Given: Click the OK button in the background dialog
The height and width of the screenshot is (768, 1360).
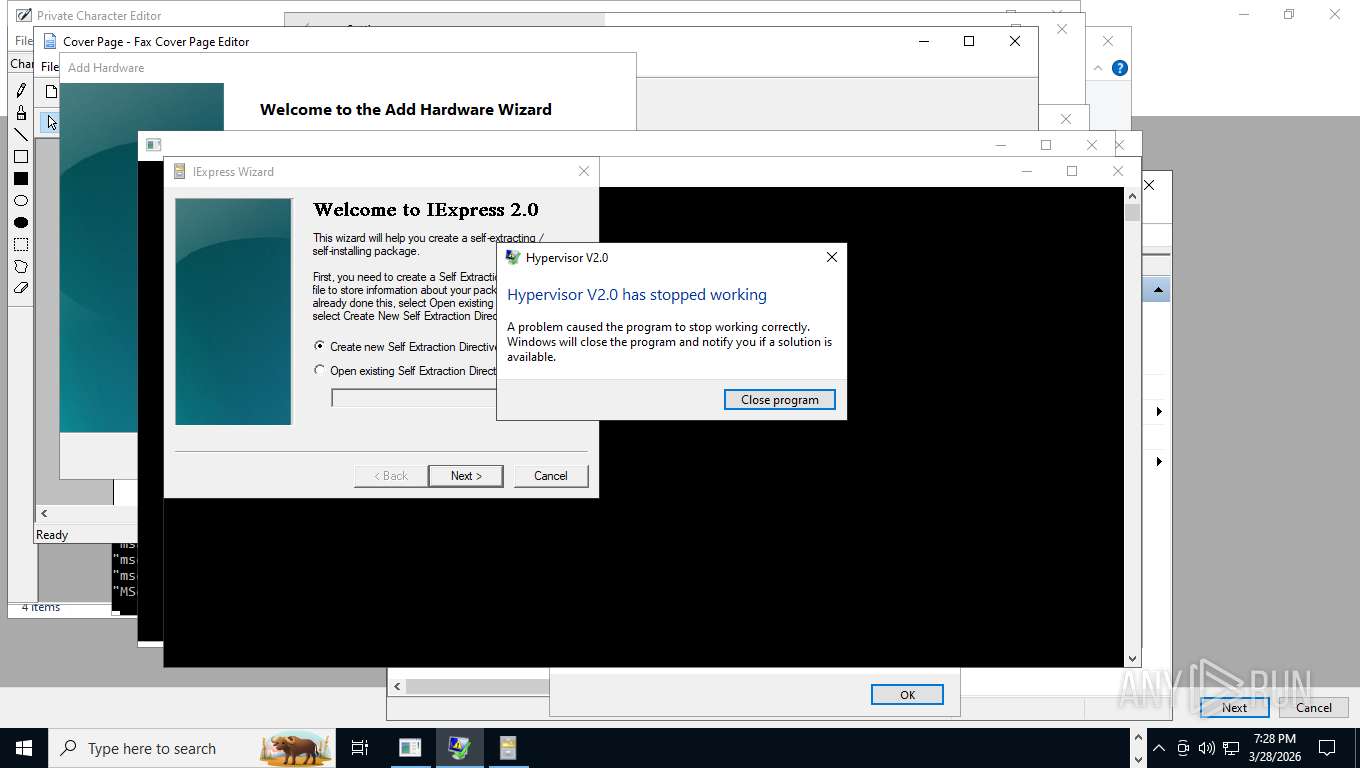Looking at the screenshot, I should click(907, 694).
